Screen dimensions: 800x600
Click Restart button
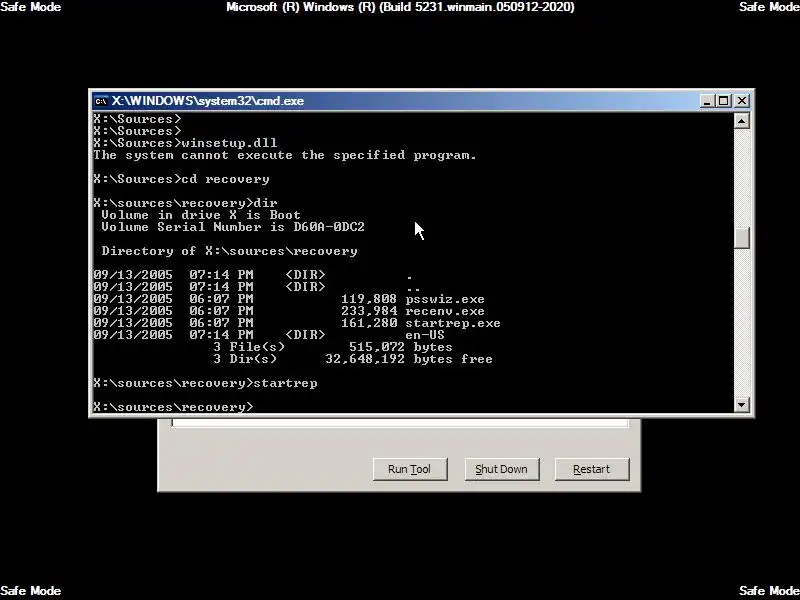click(x=591, y=469)
